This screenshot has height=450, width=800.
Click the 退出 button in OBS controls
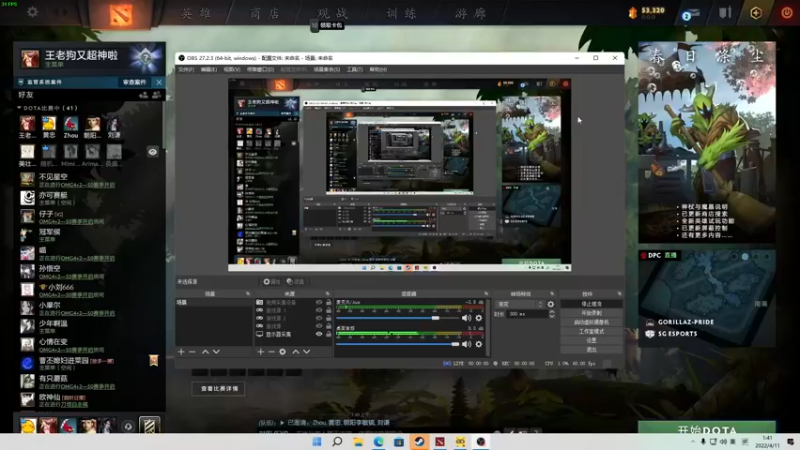point(591,349)
